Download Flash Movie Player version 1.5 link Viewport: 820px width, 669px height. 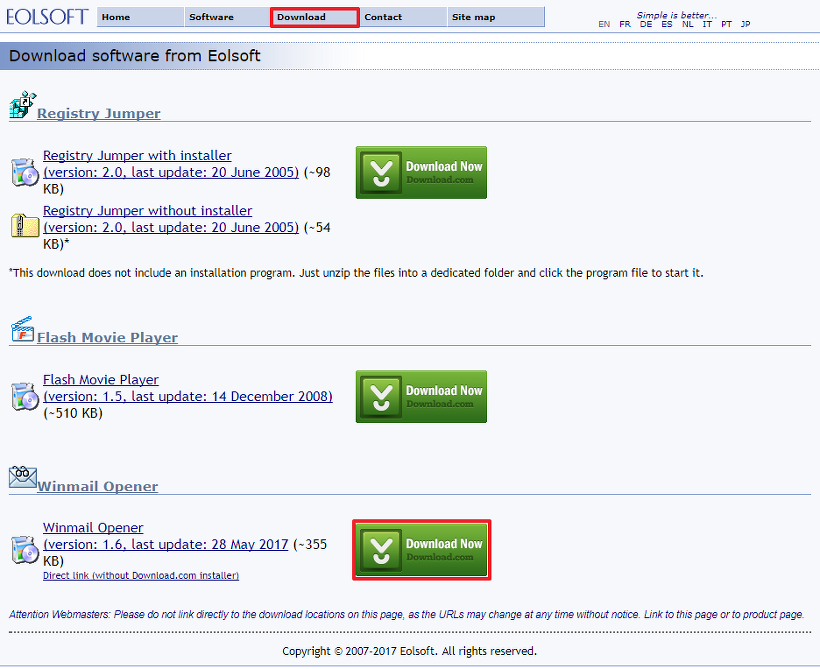click(x=188, y=388)
